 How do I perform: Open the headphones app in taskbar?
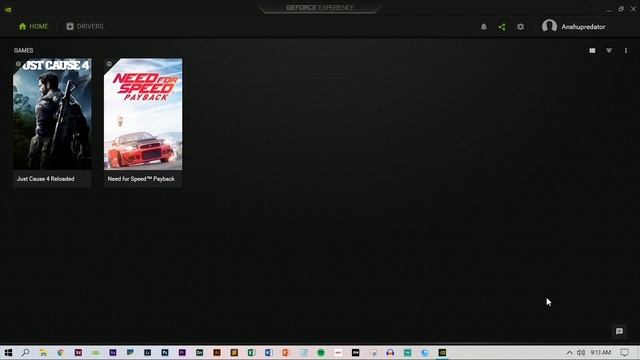tap(390, 353)
